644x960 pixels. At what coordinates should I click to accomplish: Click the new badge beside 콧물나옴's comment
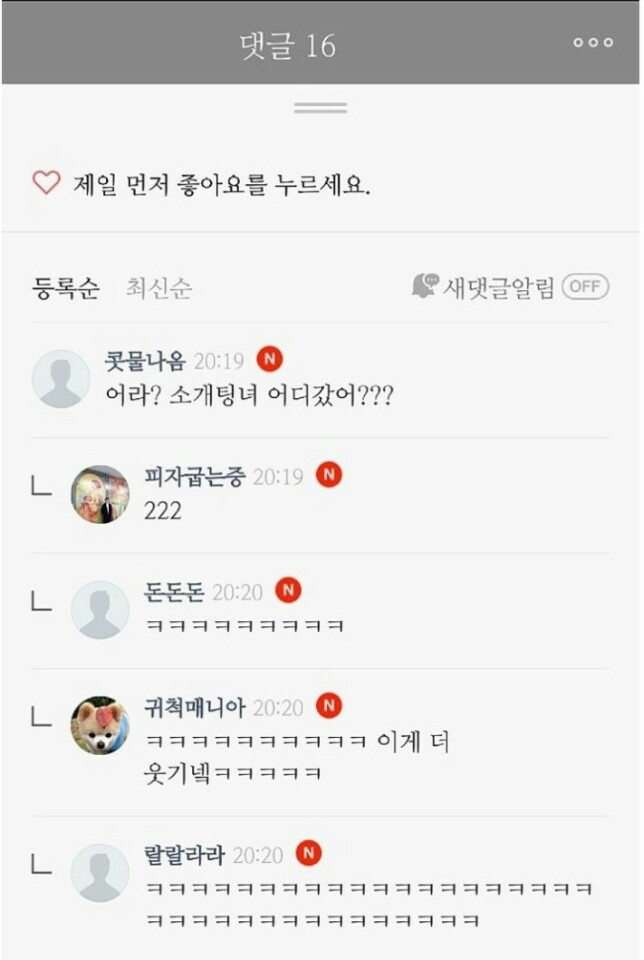tap(269, 359)
